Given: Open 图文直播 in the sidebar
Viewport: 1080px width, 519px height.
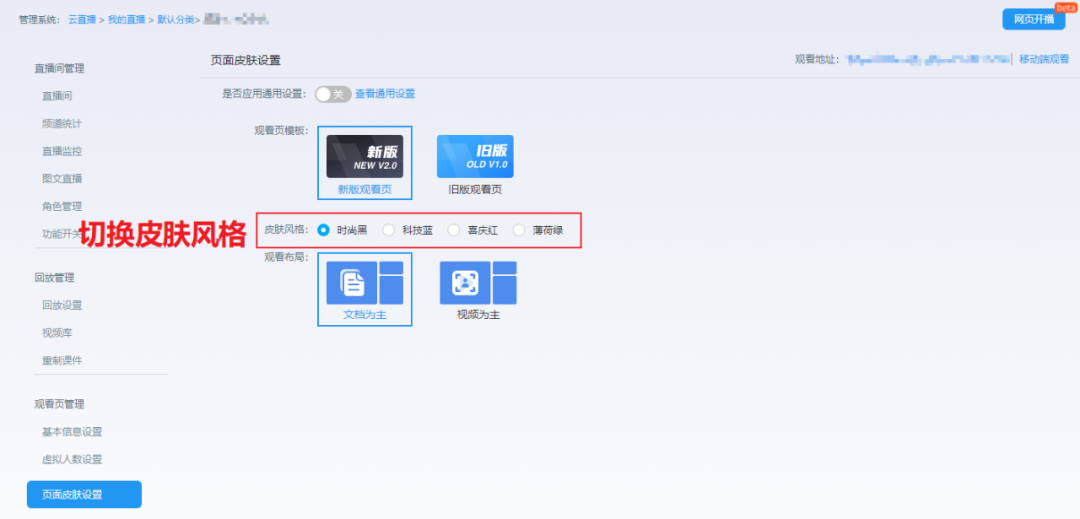Looking at the screenshot, I should tap(62, 179).
